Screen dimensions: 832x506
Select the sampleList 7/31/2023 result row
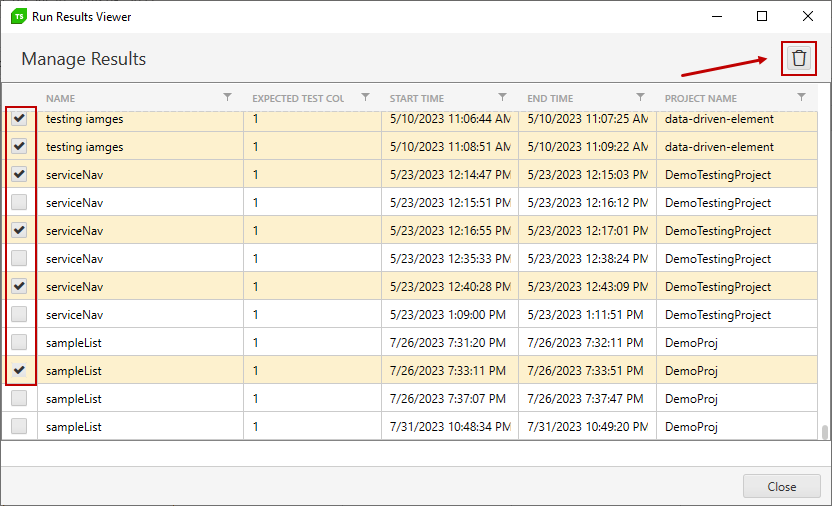(x=409, y=426)
